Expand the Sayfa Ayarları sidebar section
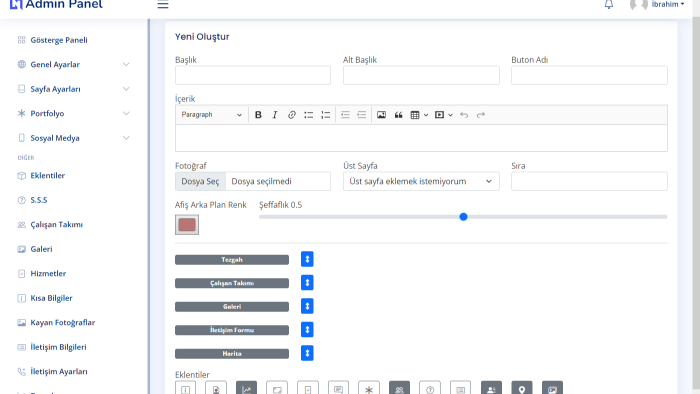This screenshot has width=700, height=394. [74, 89]
